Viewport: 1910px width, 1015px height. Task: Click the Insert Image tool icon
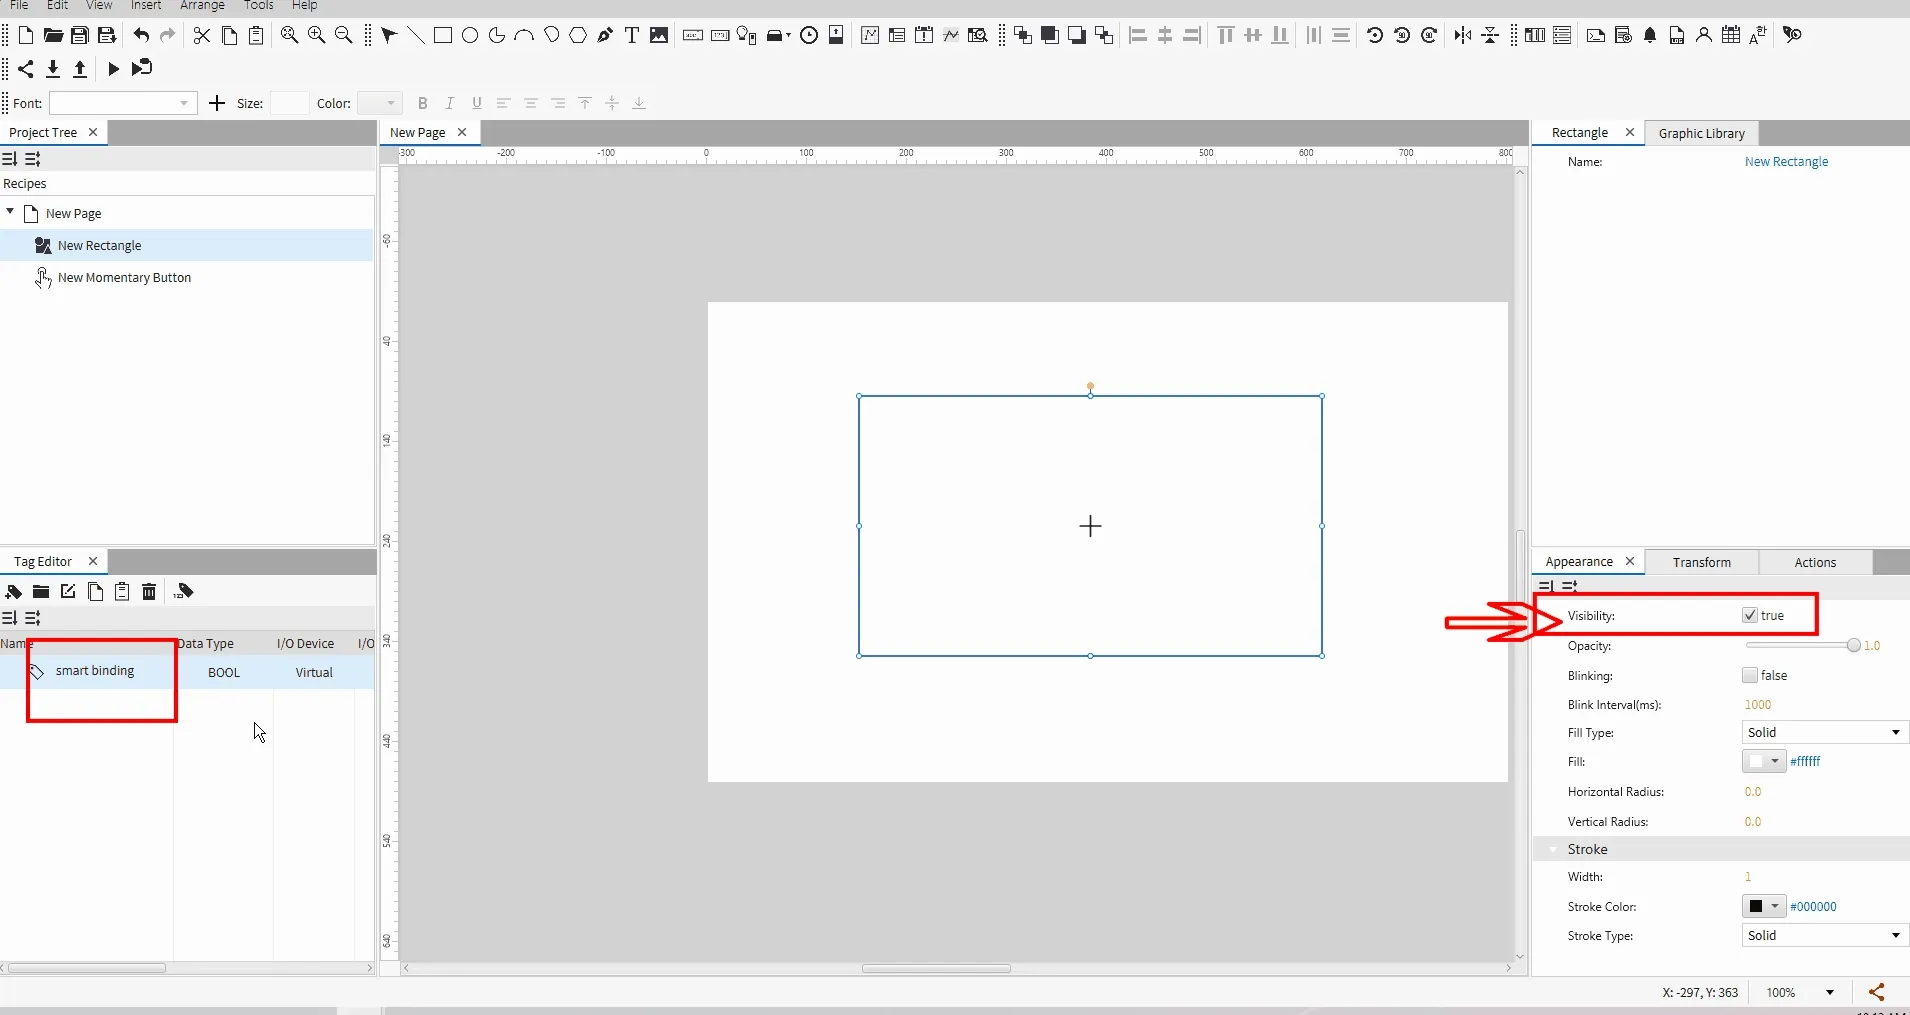coord(659,36)
